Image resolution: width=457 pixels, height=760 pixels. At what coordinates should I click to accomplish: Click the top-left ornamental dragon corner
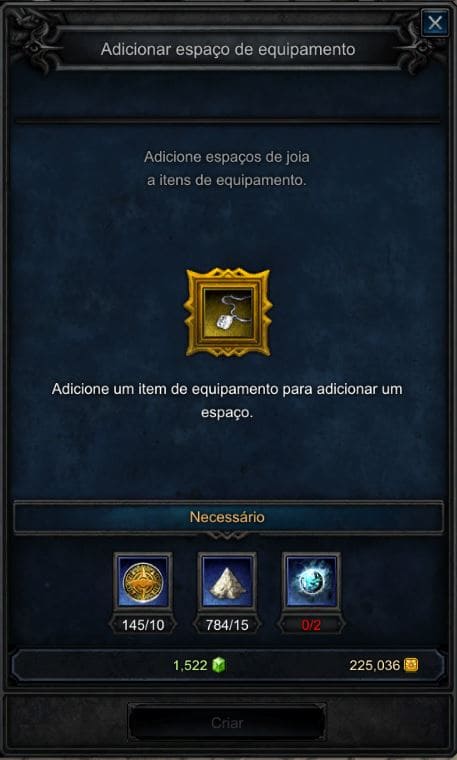(34, 41)
